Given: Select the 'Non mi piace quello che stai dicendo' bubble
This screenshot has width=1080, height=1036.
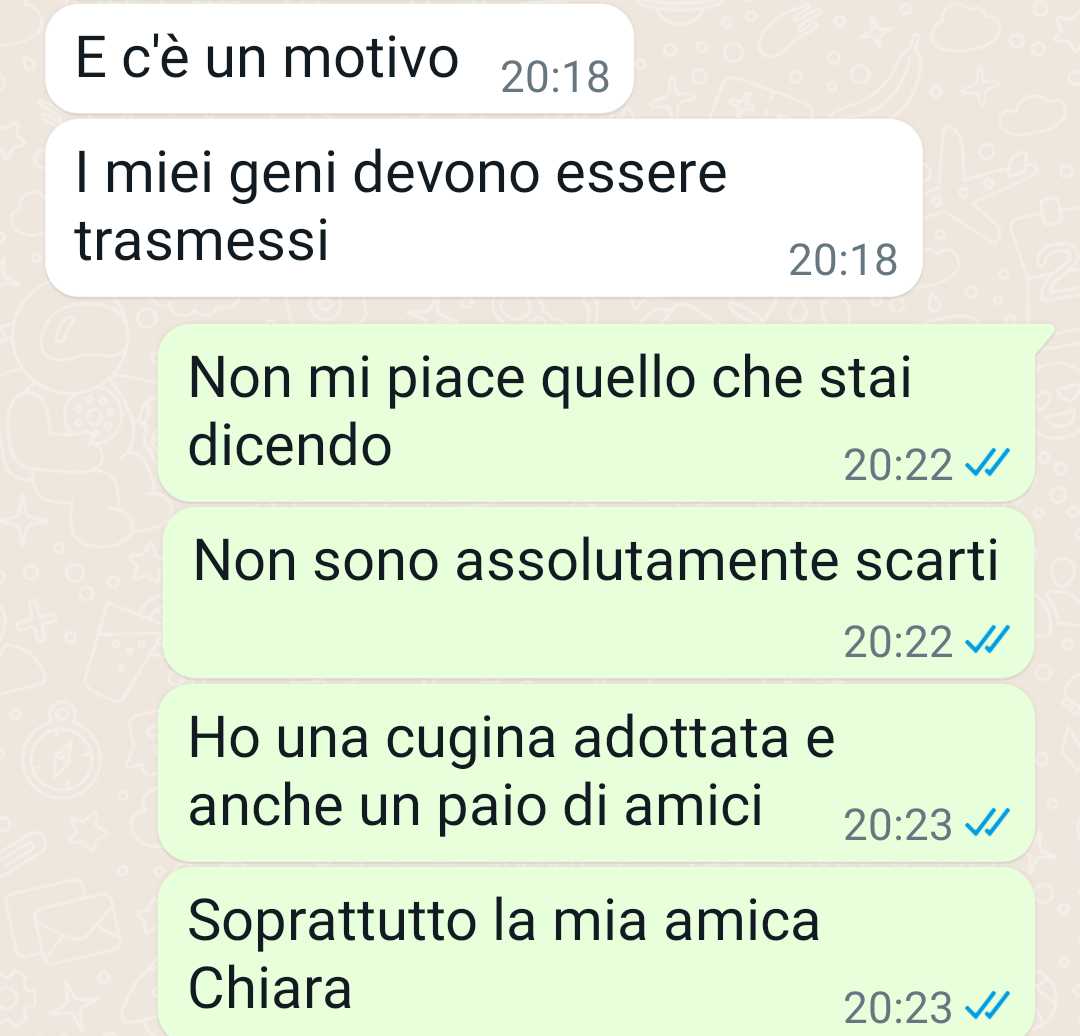Looking at the screenshot, I should pyautogui.click(x=597, y=412).
